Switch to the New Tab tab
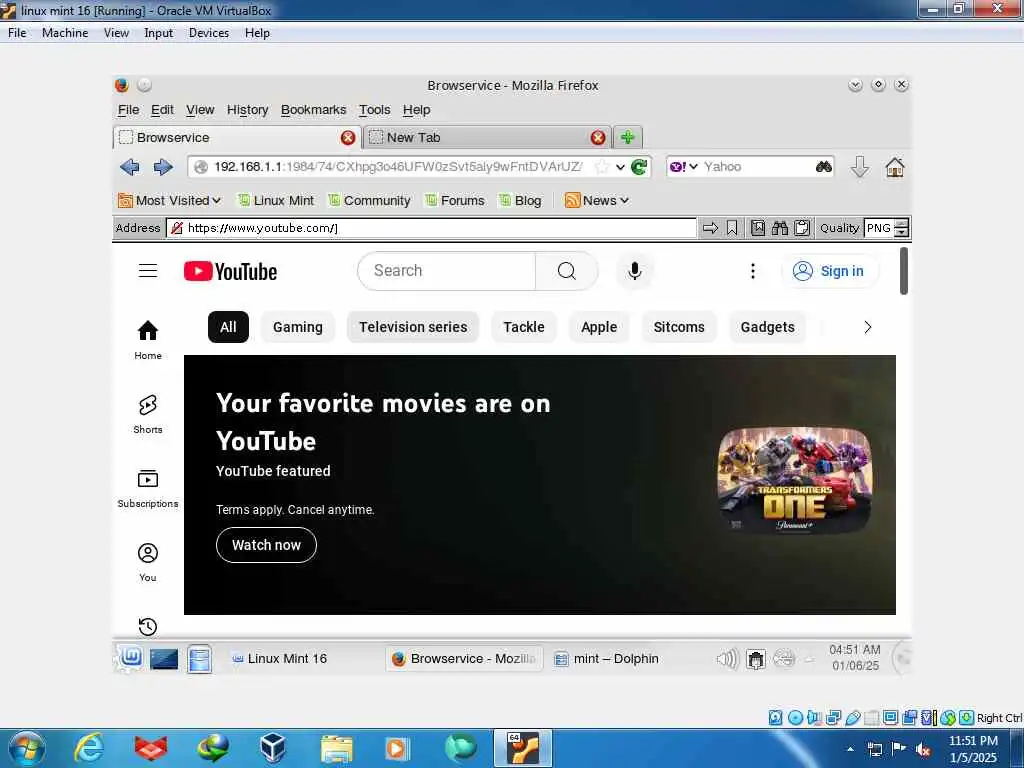1024x768 pixels. [x=487, y=137]
